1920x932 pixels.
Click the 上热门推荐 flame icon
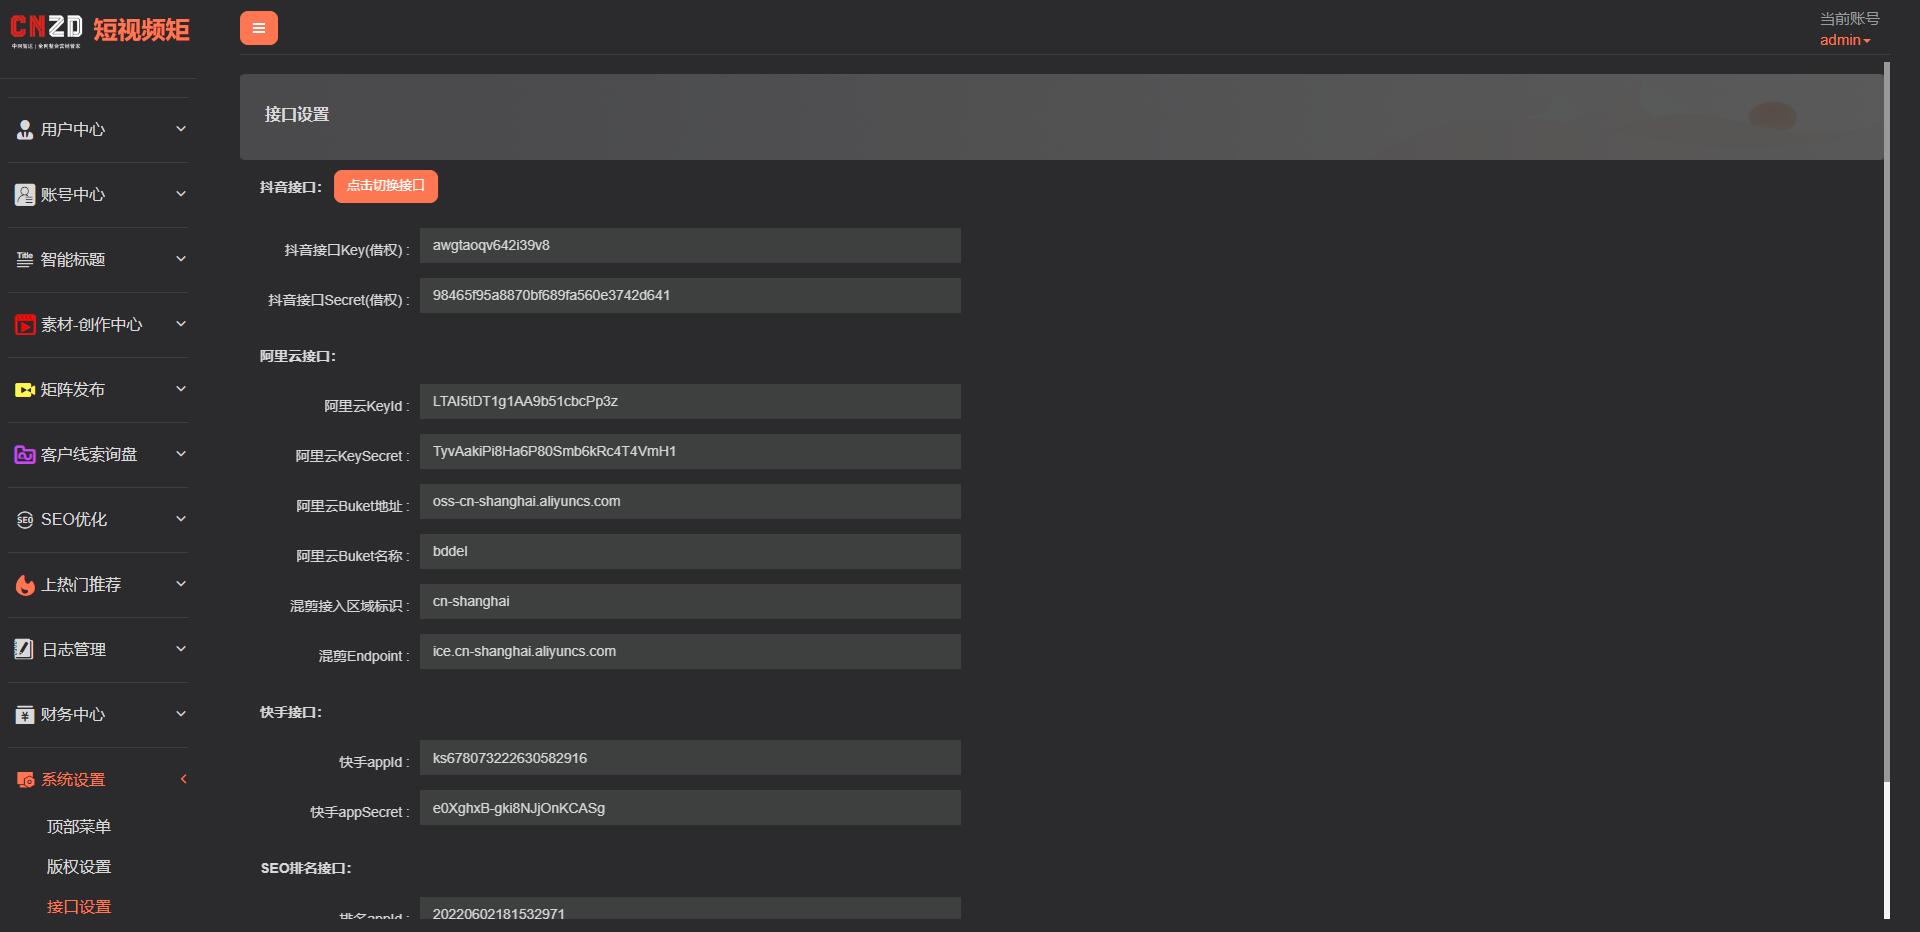click(x=25, y=585)
